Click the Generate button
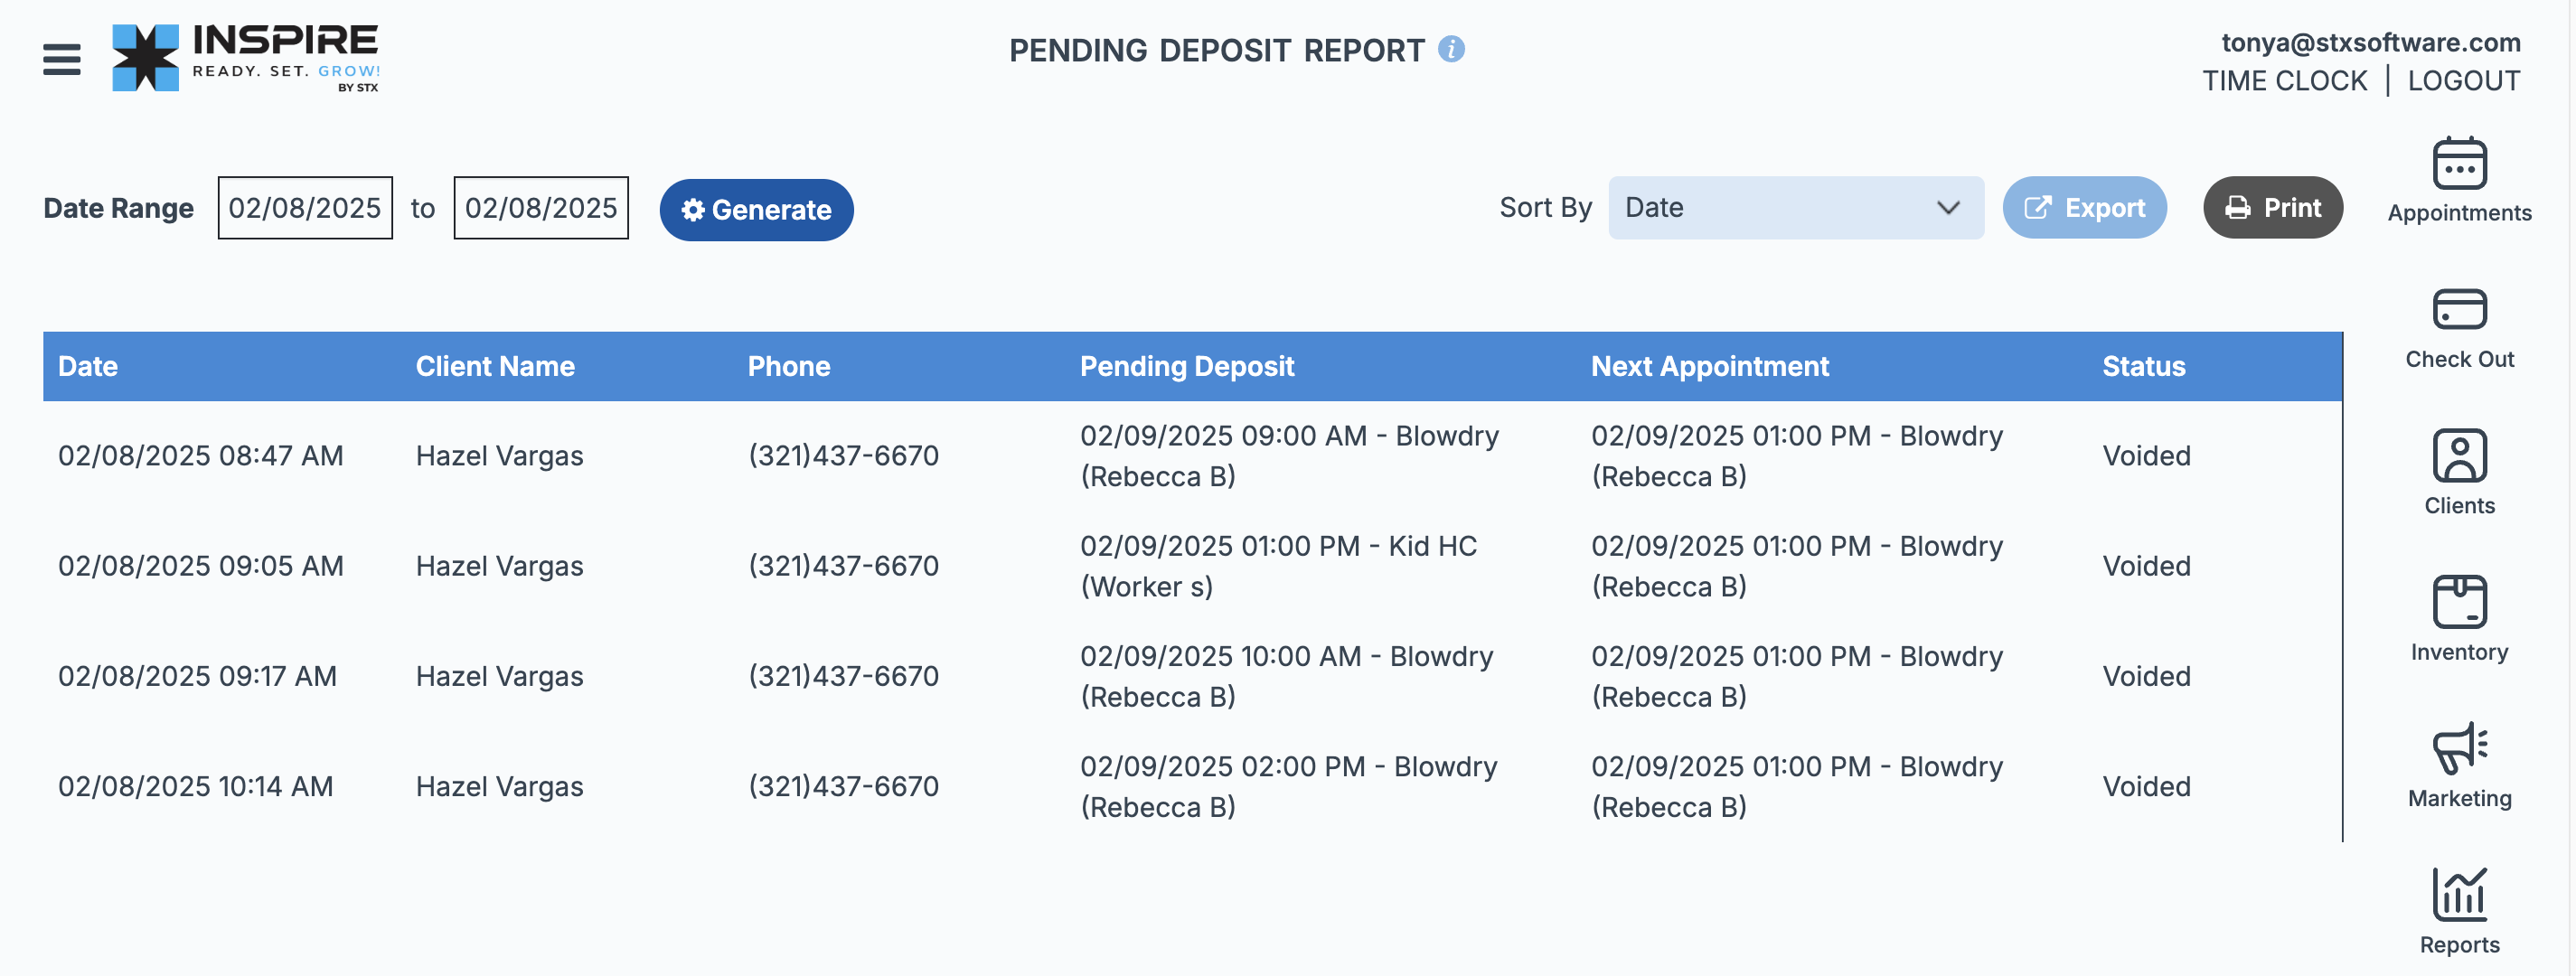The image size is (2576, 976). click(x=756, y=210)
